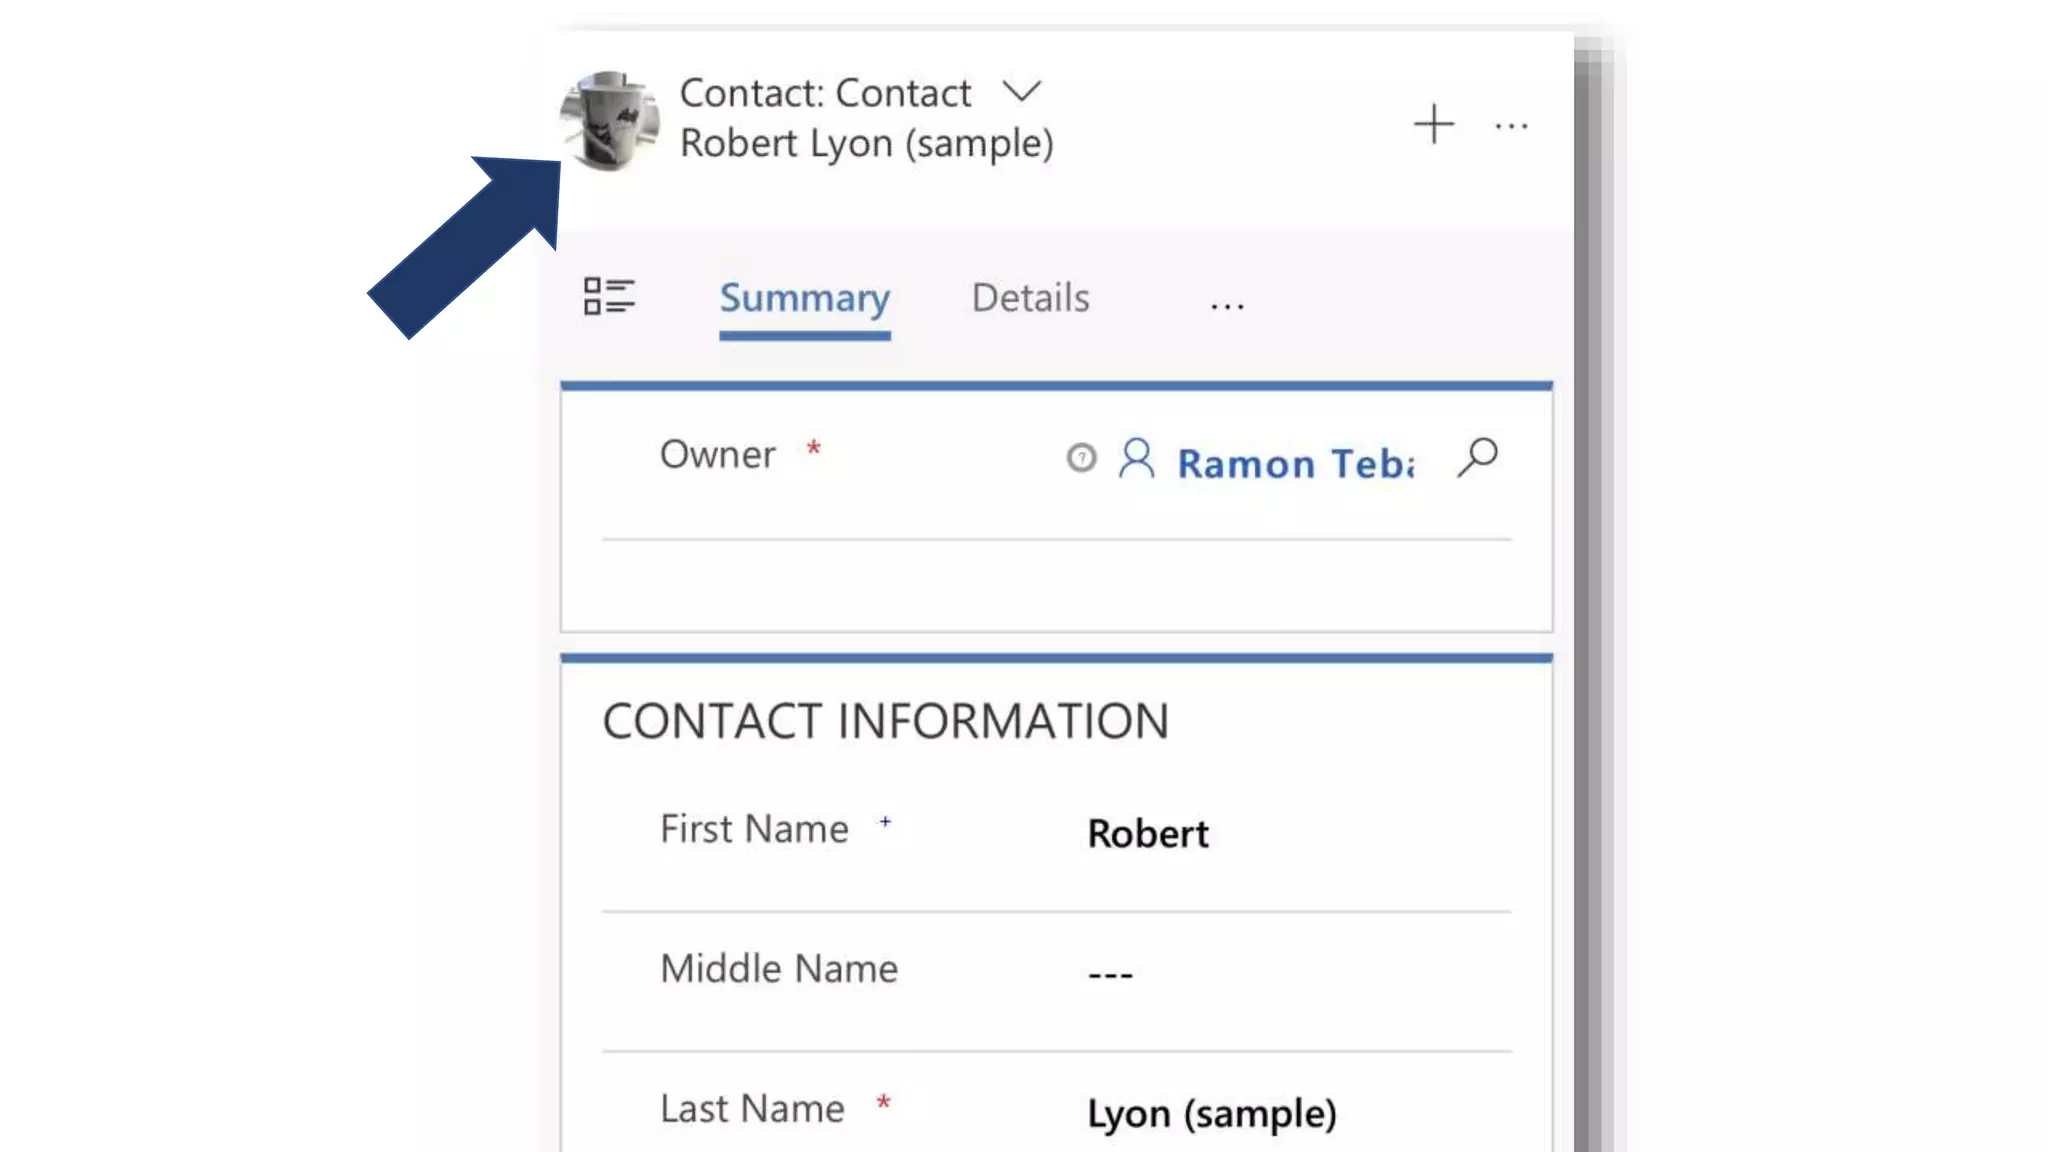Screen dimensions: 2048x1152
Task: Click the Owner field label
Action: (x=717, y=455)
